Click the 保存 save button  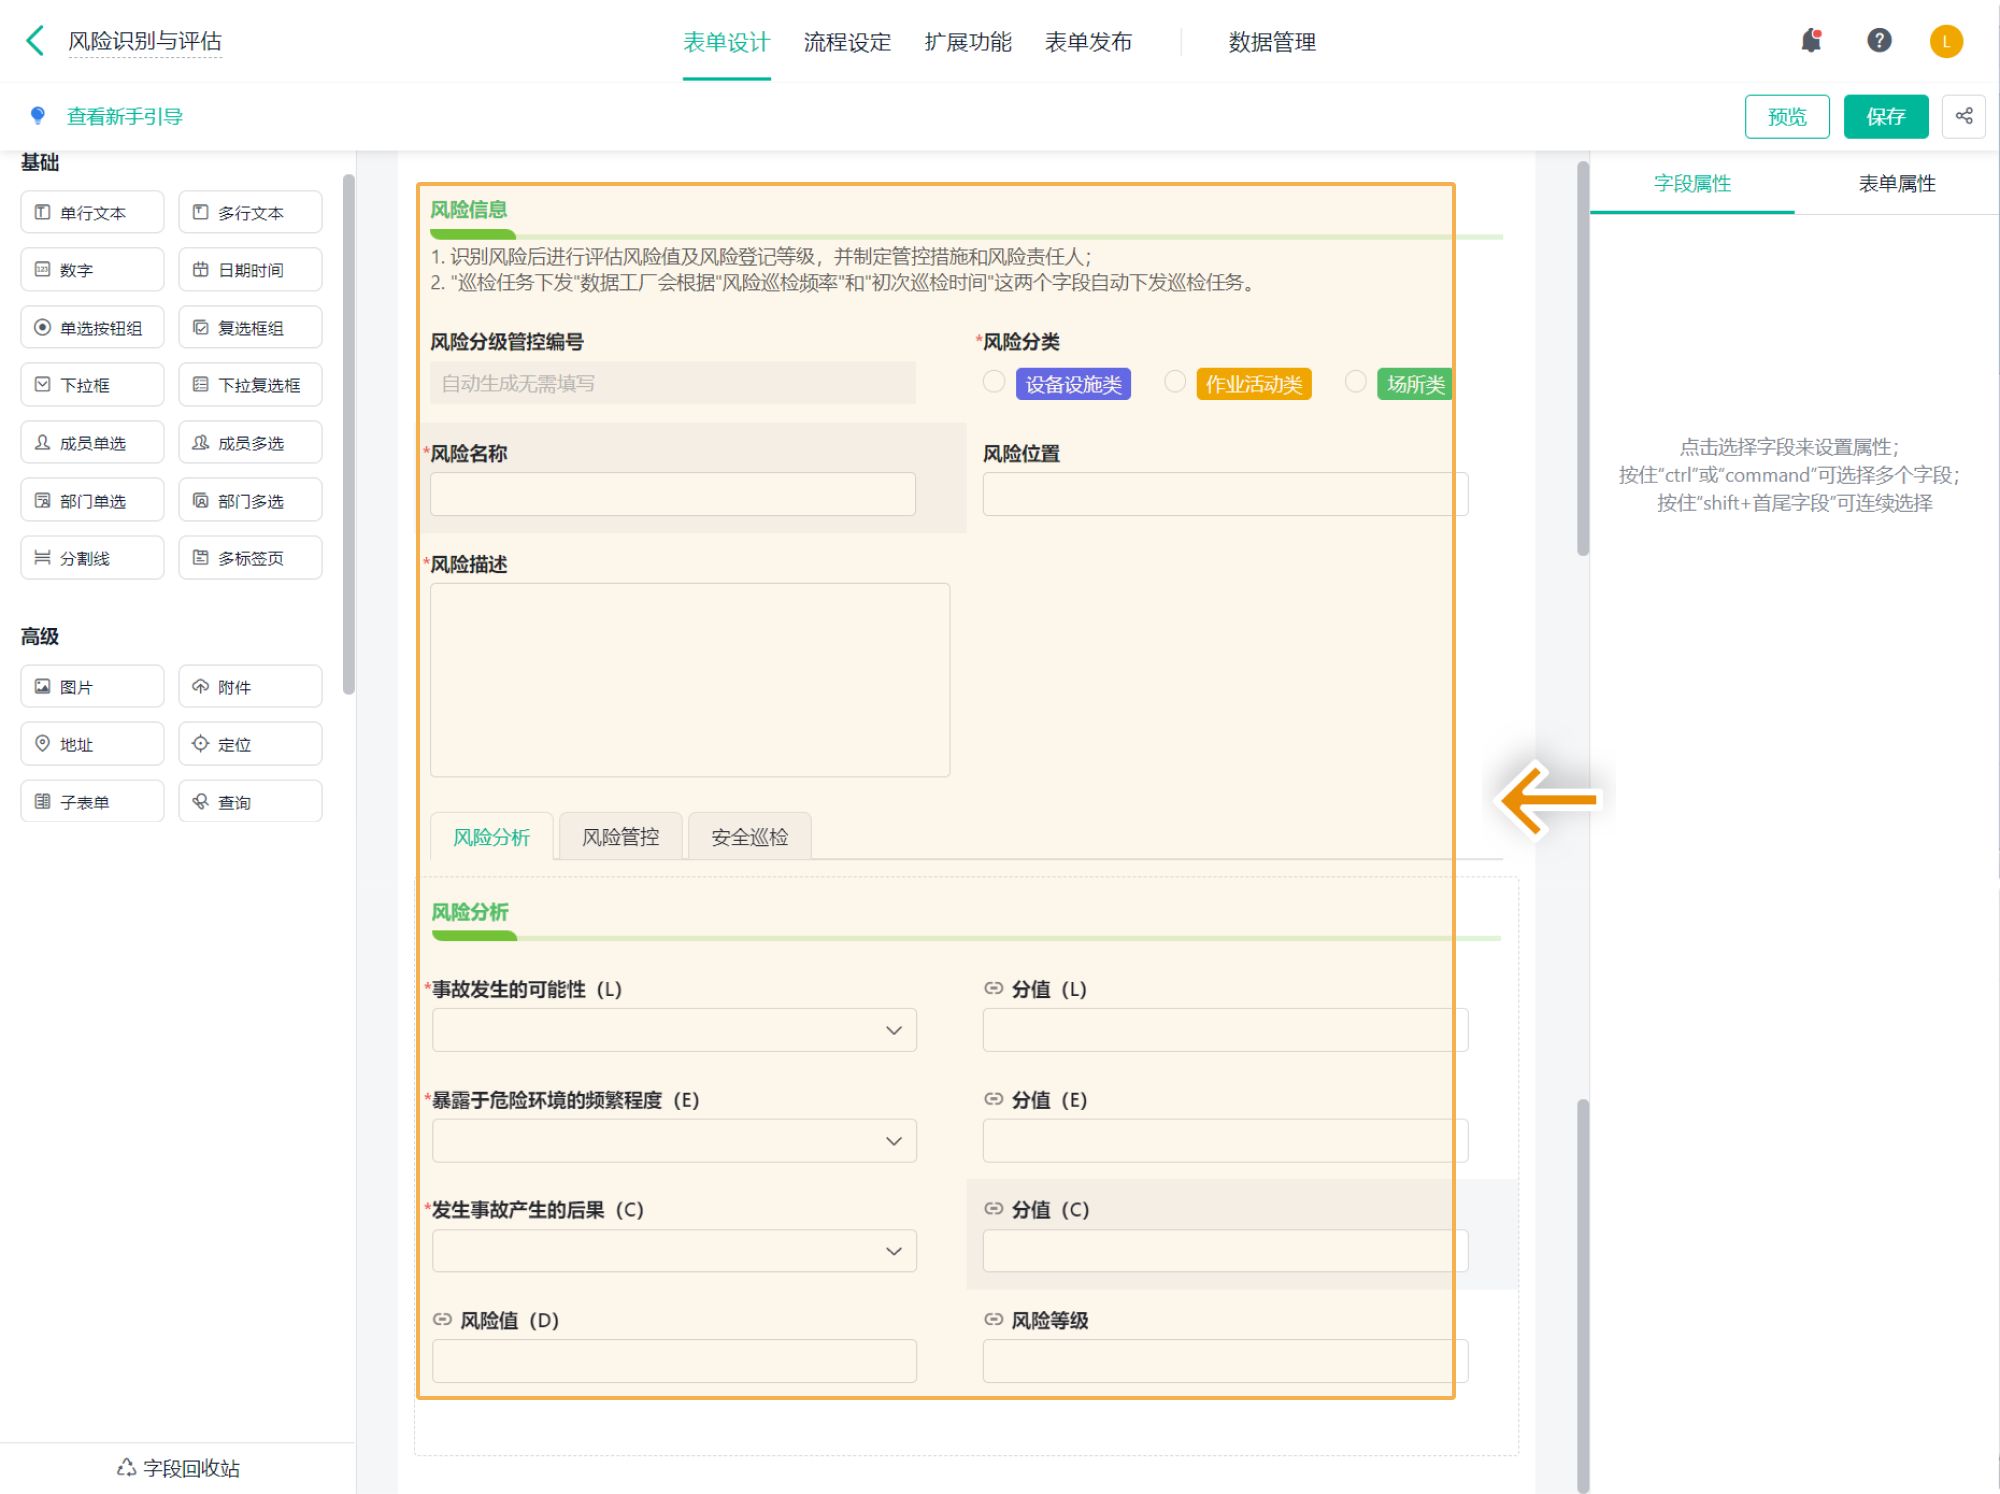tap(1885, 117)
